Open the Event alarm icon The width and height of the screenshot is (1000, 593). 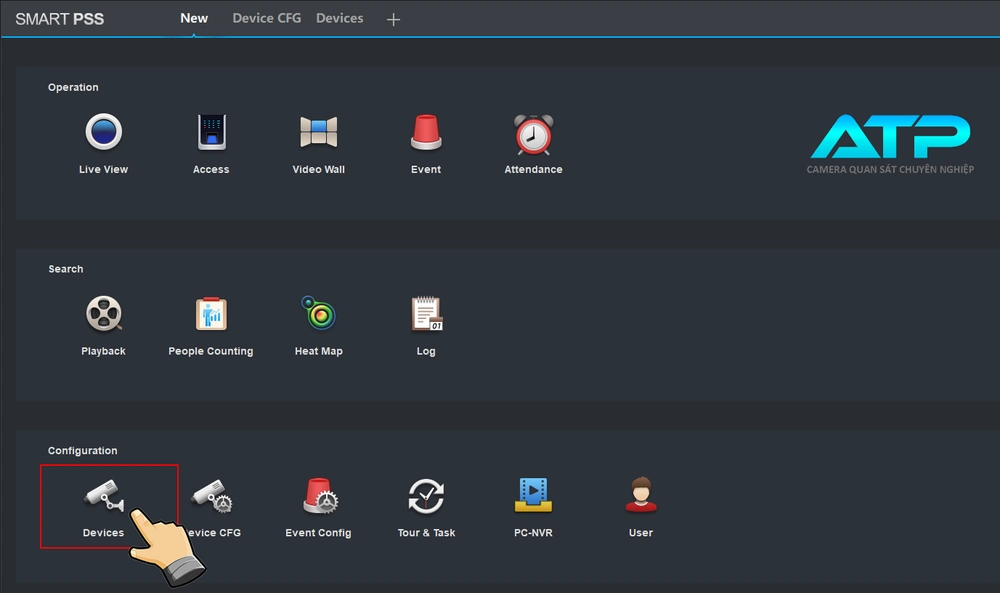click(x=426, y=133)
